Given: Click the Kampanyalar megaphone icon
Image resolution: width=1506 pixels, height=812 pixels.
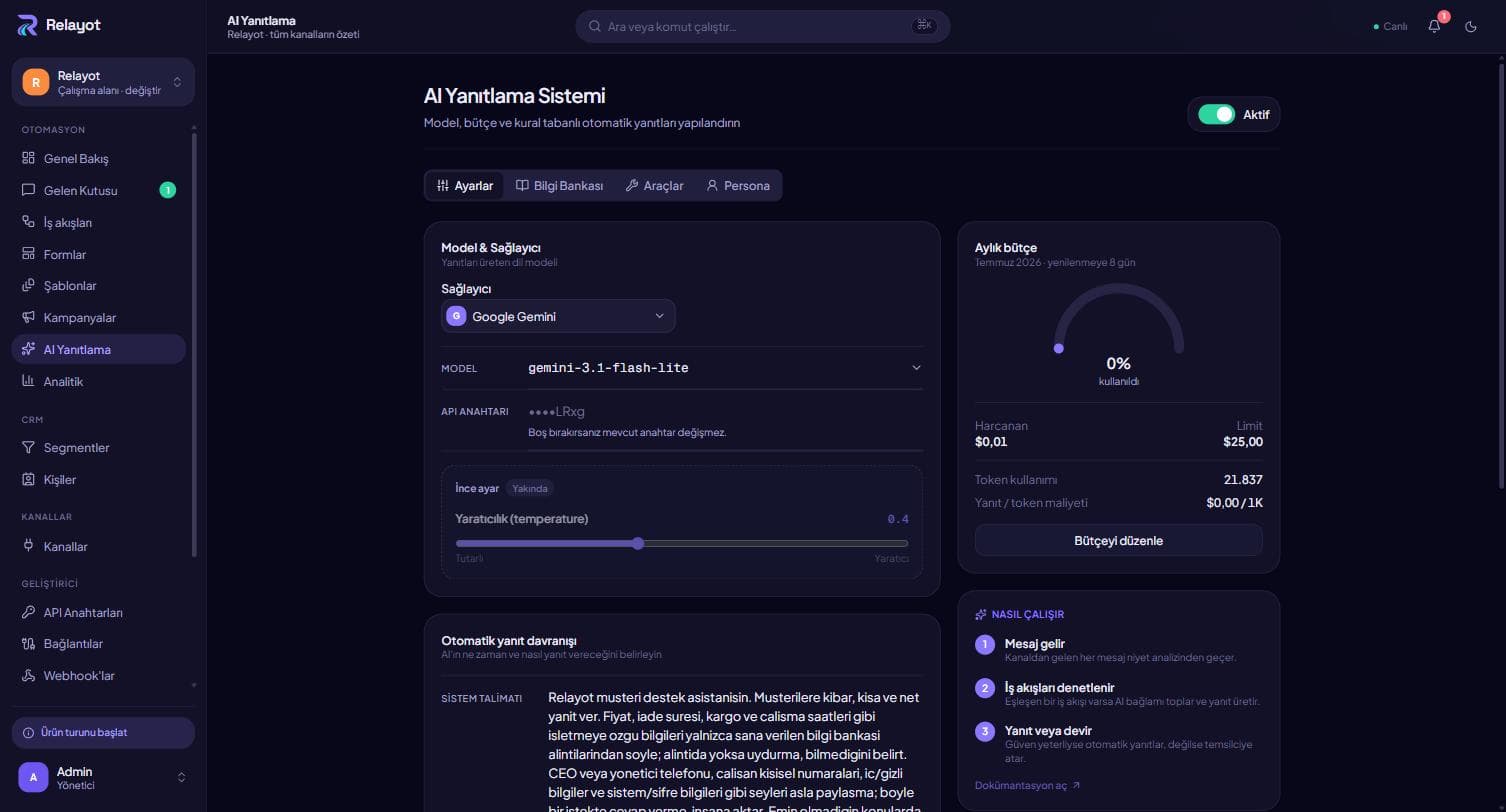Looking at the screenshot, I should tap(28, 317).
